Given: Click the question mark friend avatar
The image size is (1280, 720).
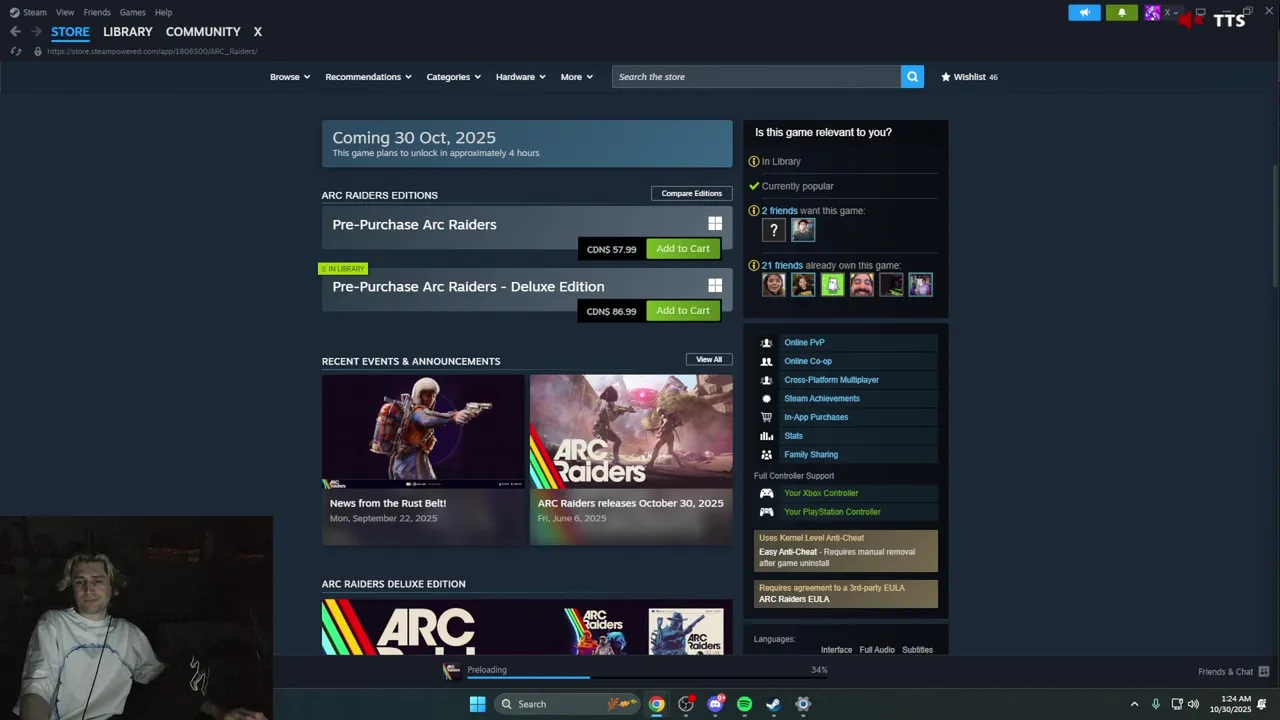Looking at the screenshot, I should [x=773, y=231].
